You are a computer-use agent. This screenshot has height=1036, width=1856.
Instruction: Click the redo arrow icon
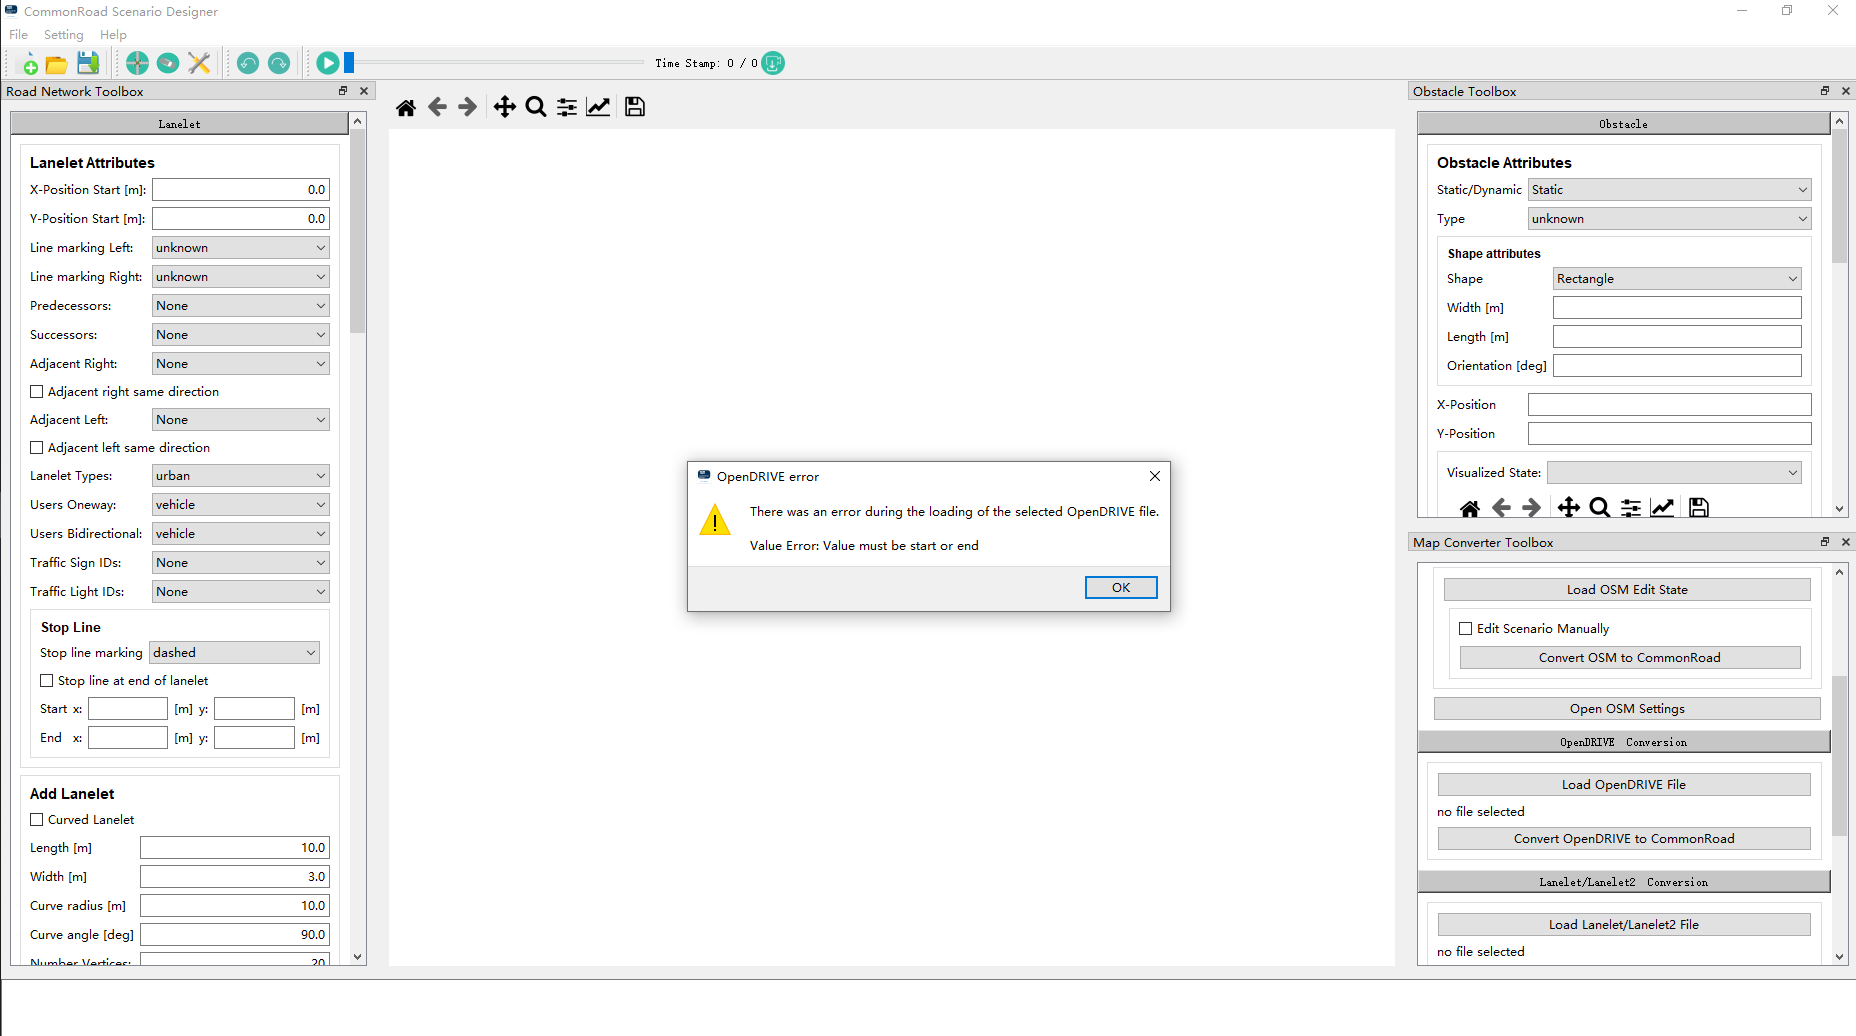279,64
